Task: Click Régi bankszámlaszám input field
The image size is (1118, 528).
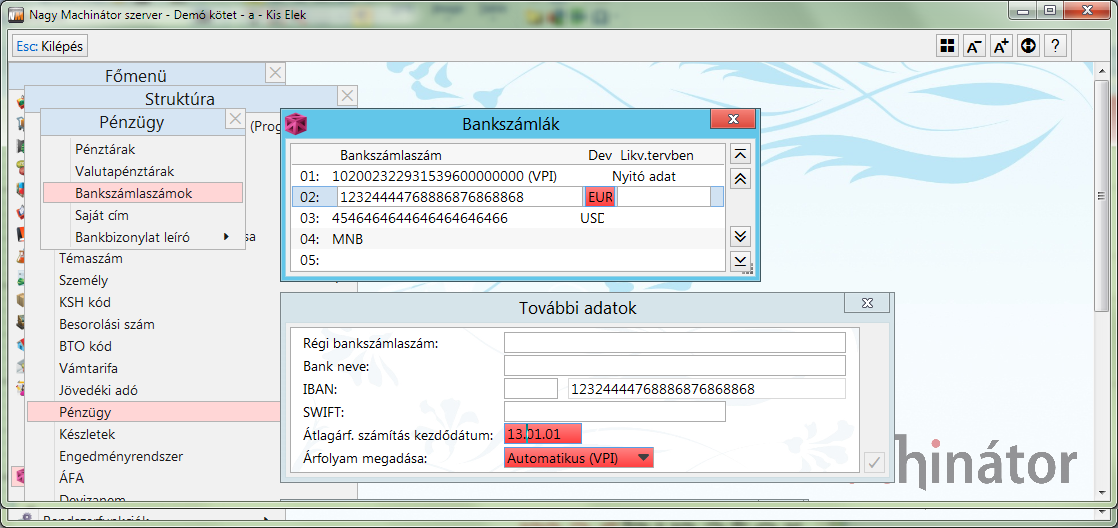Action: [x=675, y=343]
